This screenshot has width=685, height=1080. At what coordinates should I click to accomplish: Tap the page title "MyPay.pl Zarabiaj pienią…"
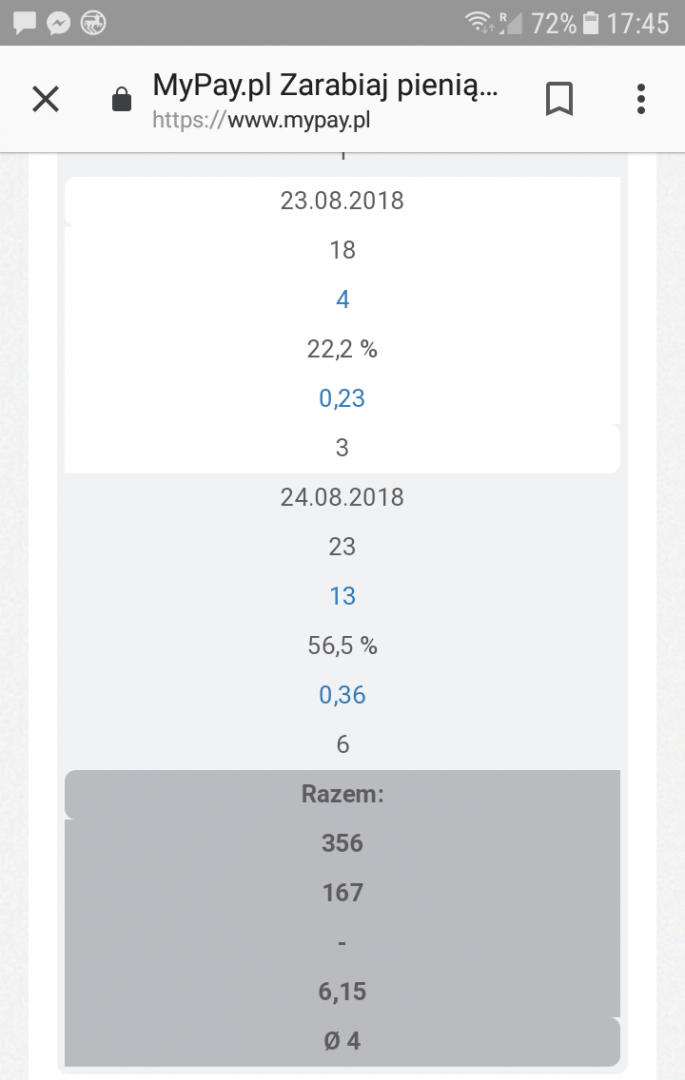325,86
